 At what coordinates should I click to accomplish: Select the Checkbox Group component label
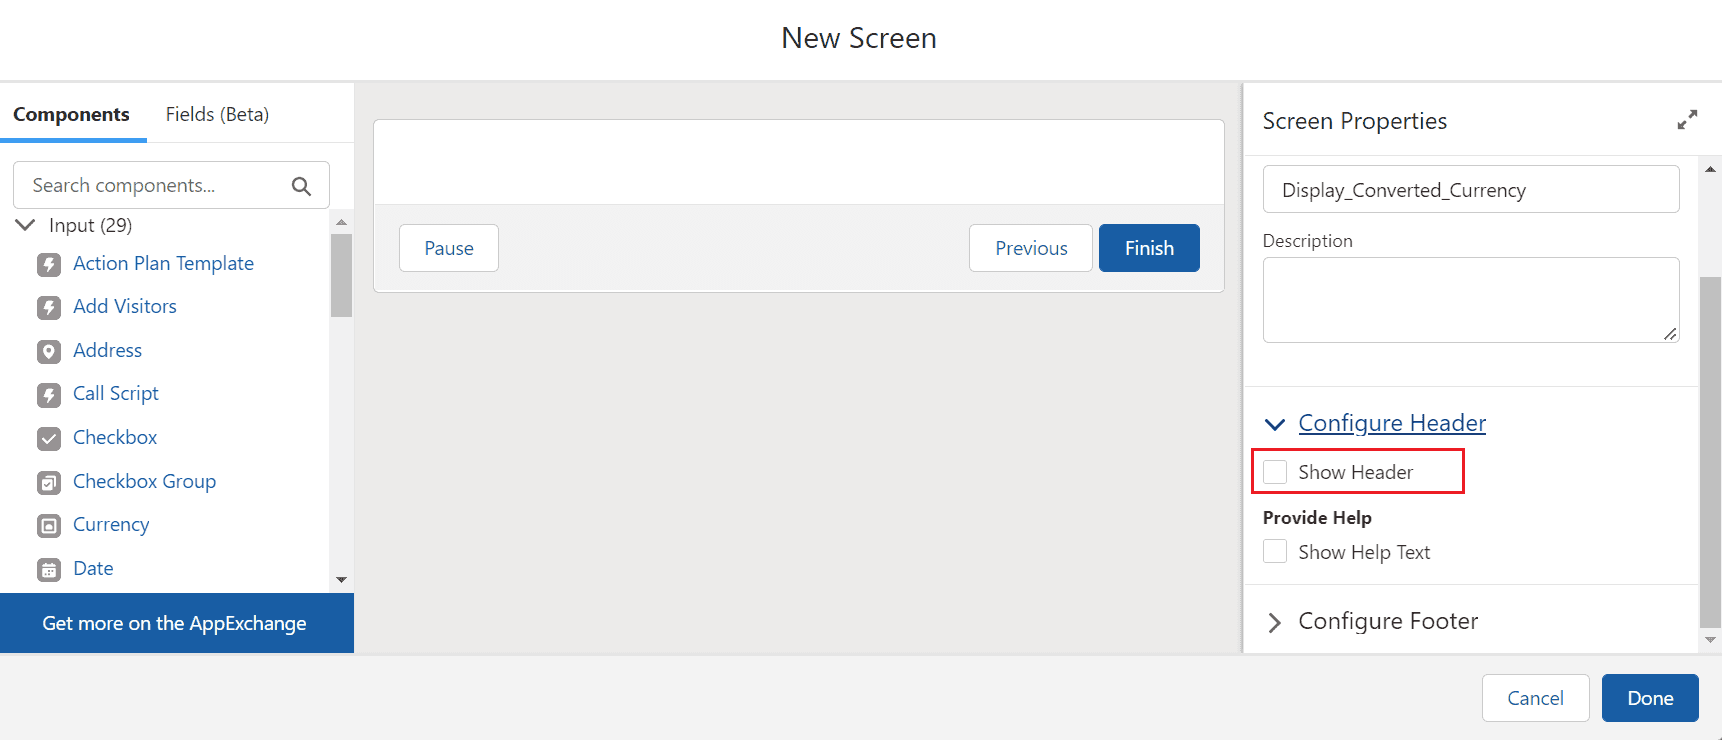click(x=144, y=481)
